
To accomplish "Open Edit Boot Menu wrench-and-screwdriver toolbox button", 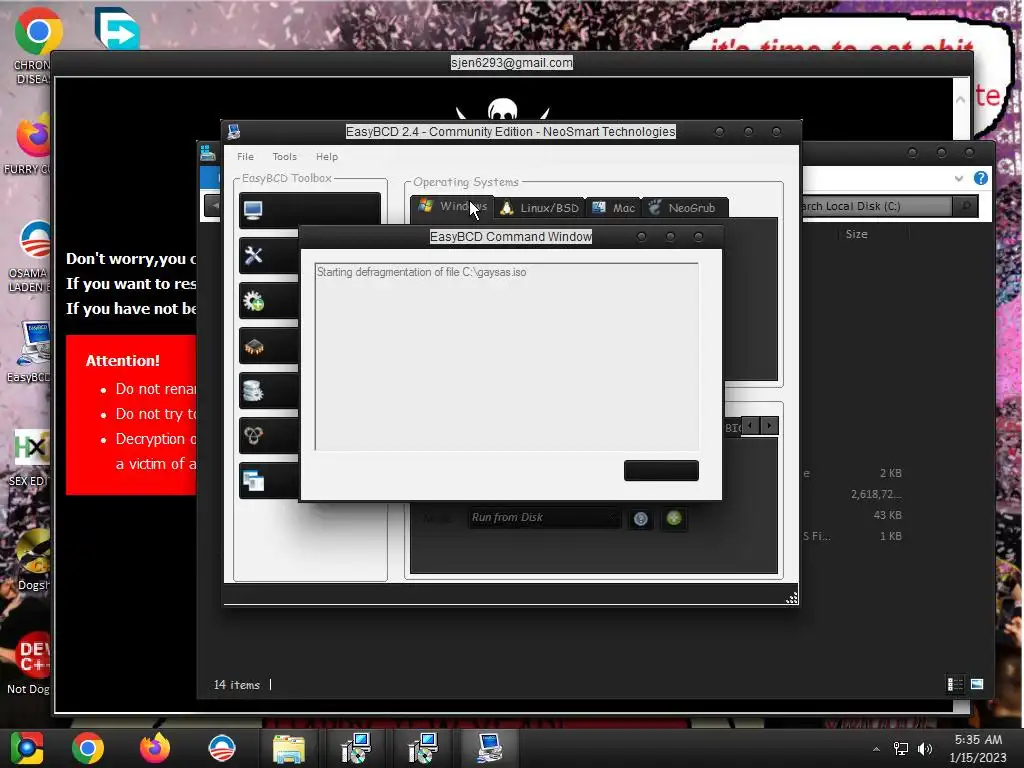I will (x=268, y=255).
